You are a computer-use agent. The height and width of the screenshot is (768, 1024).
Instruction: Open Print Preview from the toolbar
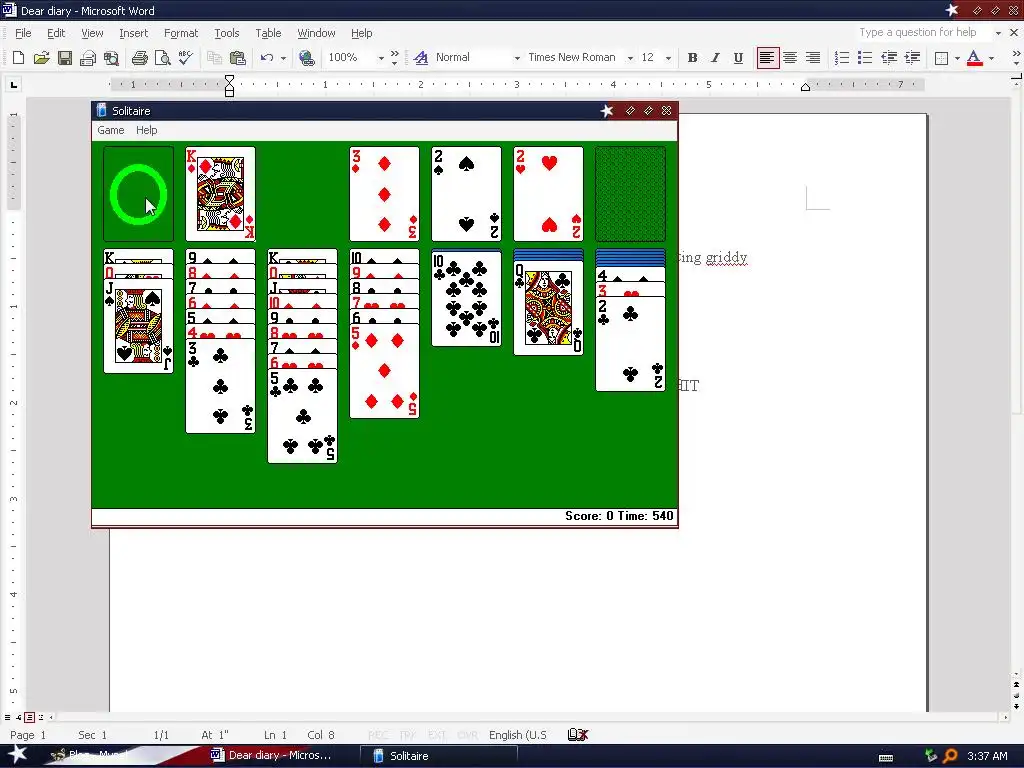(x=163, y=58)
